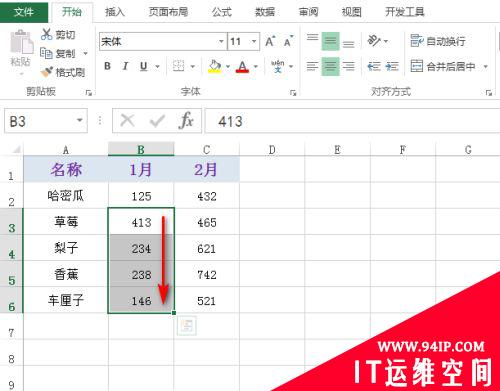Open the Formulas (公式) tab
This screenshot has height=391, width=500.
[222, 12]
